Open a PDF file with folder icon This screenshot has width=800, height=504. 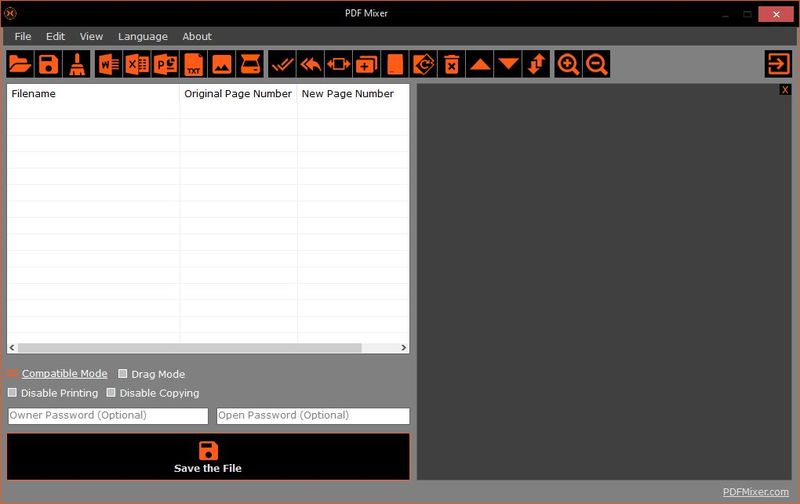pyautogui.click(x=20, y=64)
